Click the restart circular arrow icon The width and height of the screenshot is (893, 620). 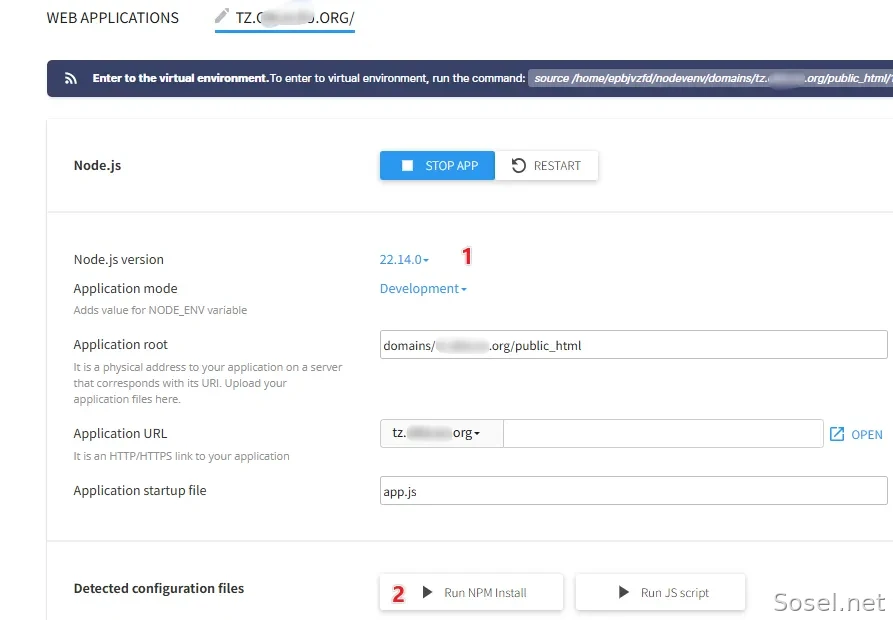click(x=518, y=166)
